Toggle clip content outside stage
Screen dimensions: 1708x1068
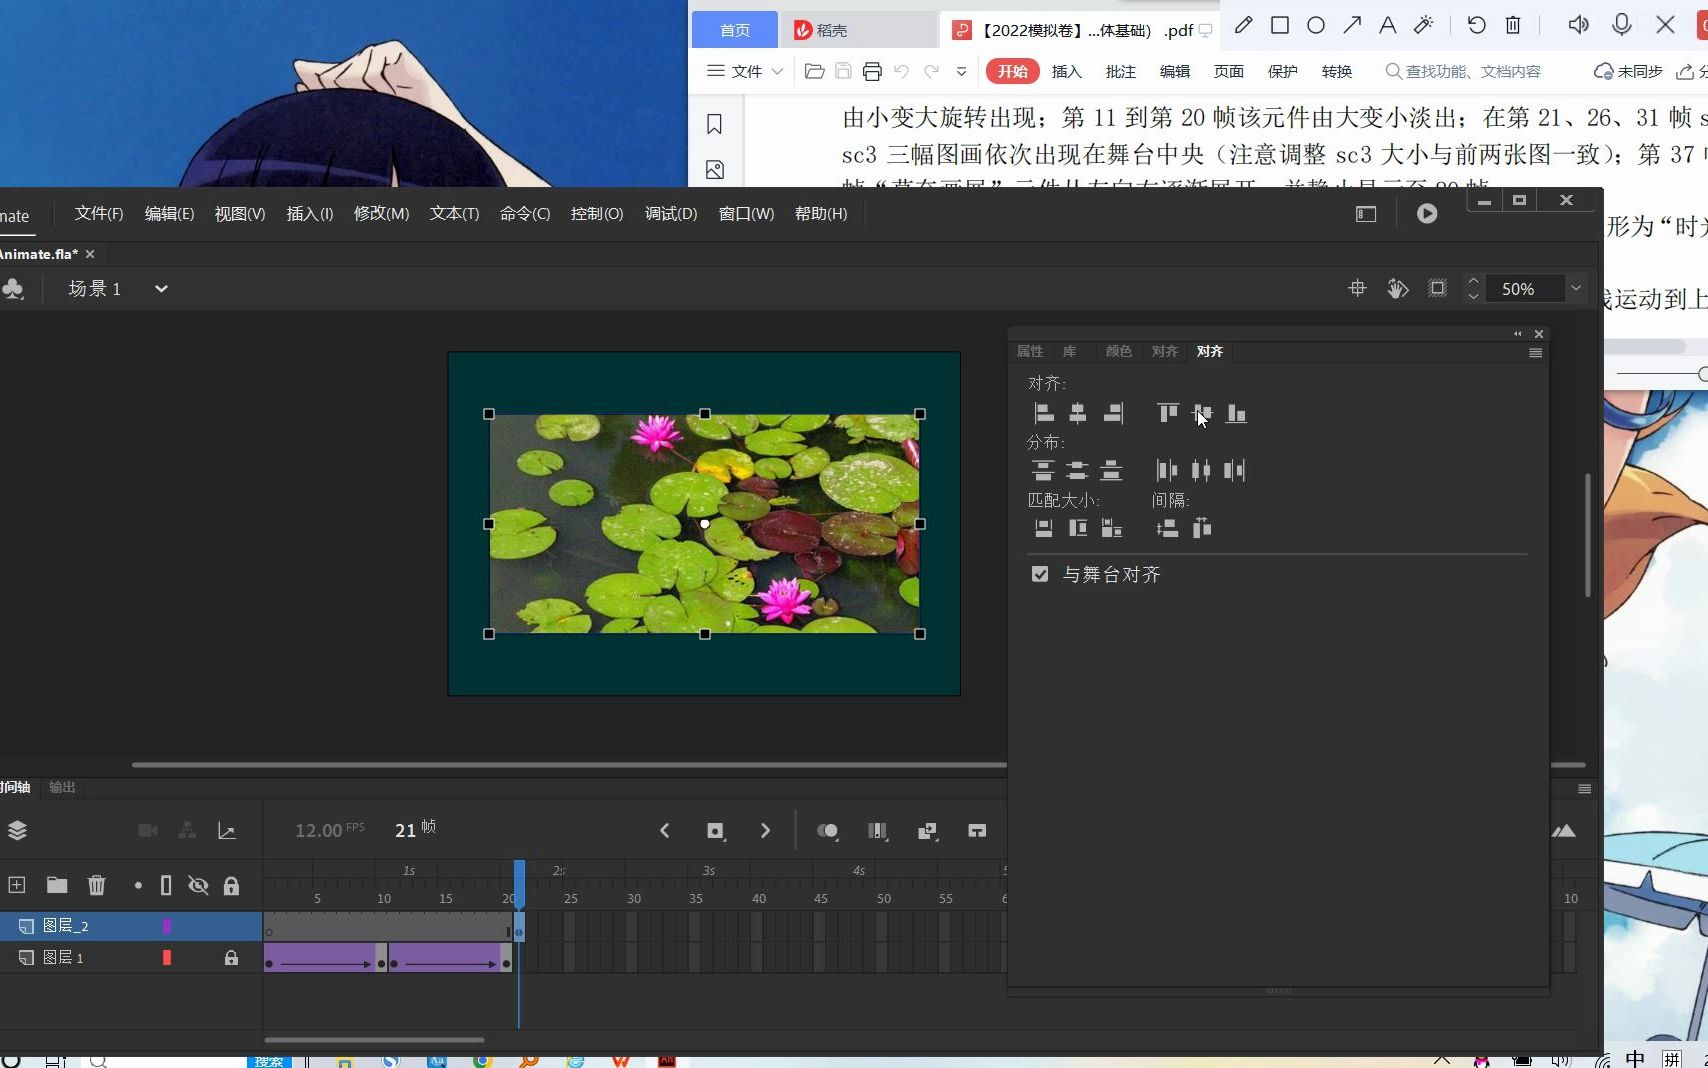pos(1437,289)
